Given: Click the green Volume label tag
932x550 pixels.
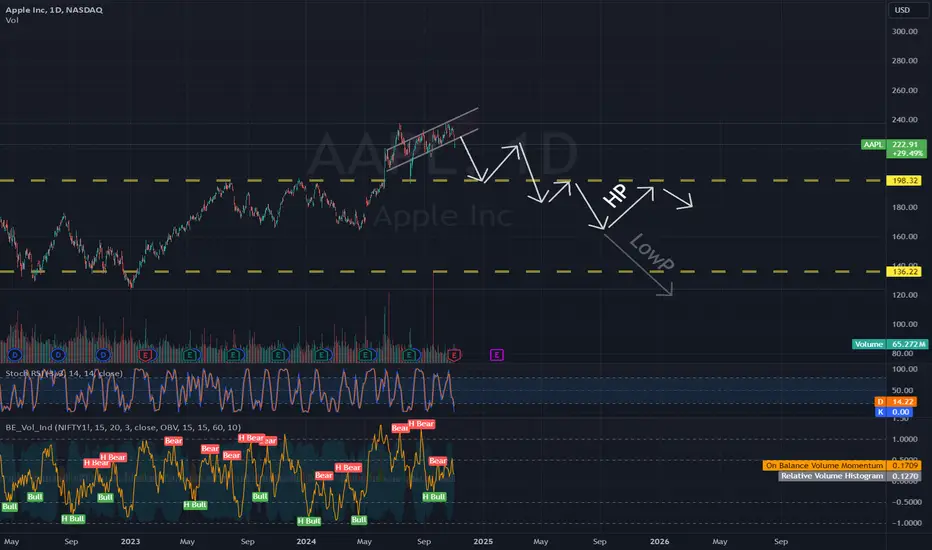Looking at the screenshot, I should [x=869, y=344].
